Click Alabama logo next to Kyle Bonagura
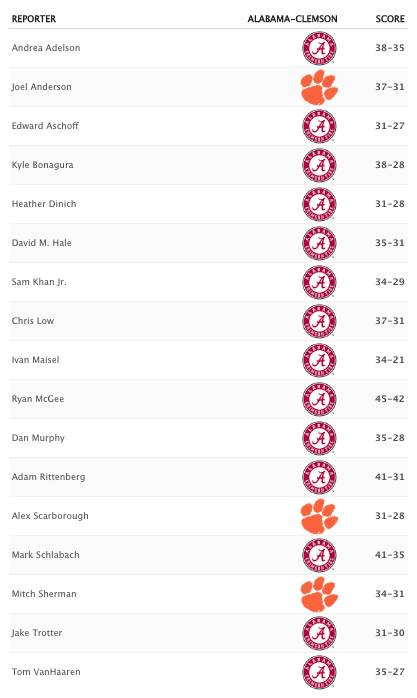The image size is (417, 698). click(x=319, y=165)
